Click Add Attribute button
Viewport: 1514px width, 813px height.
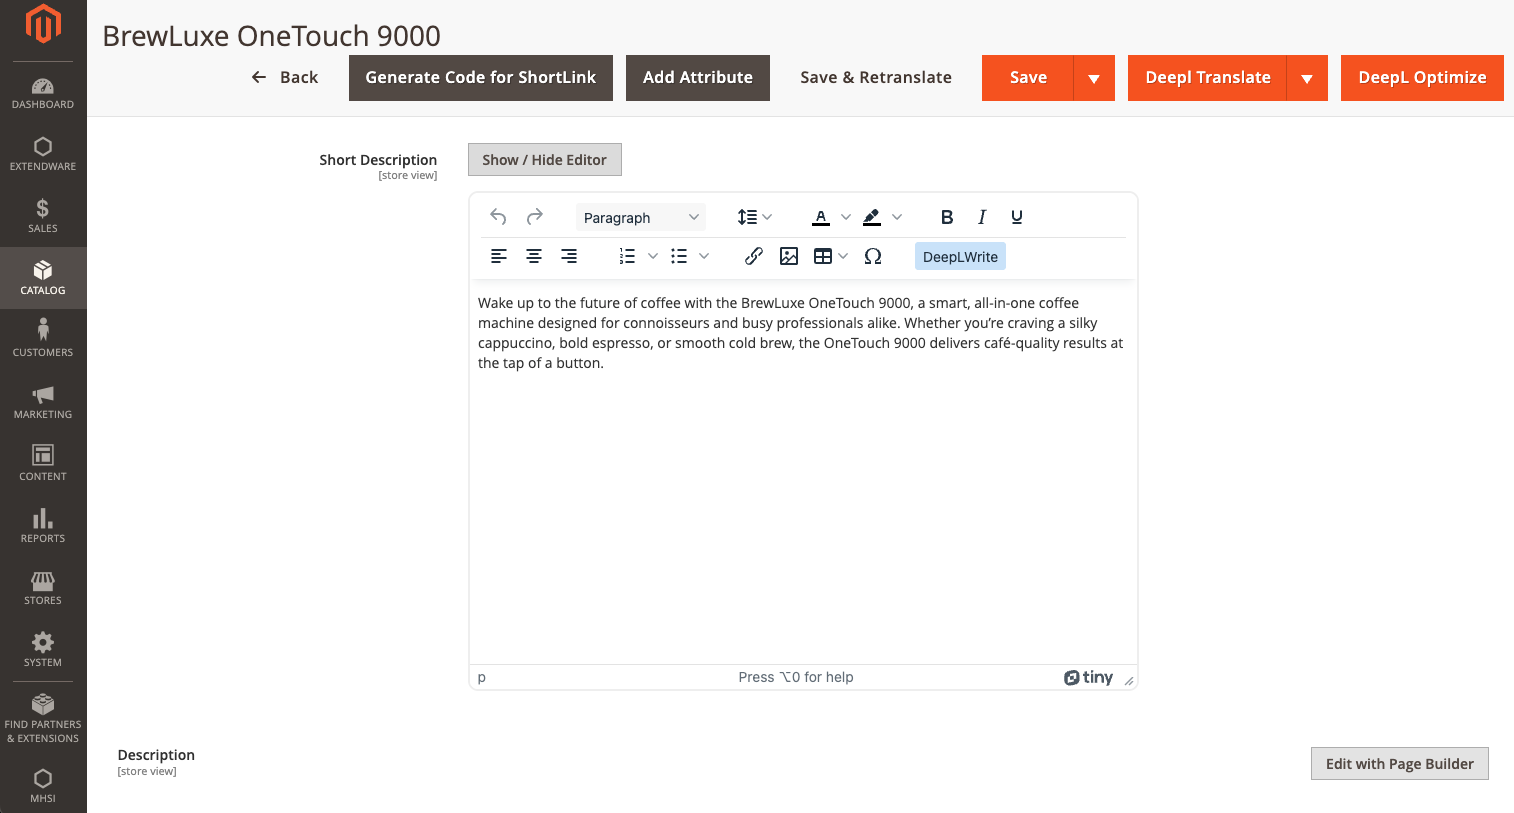point(698,78)
